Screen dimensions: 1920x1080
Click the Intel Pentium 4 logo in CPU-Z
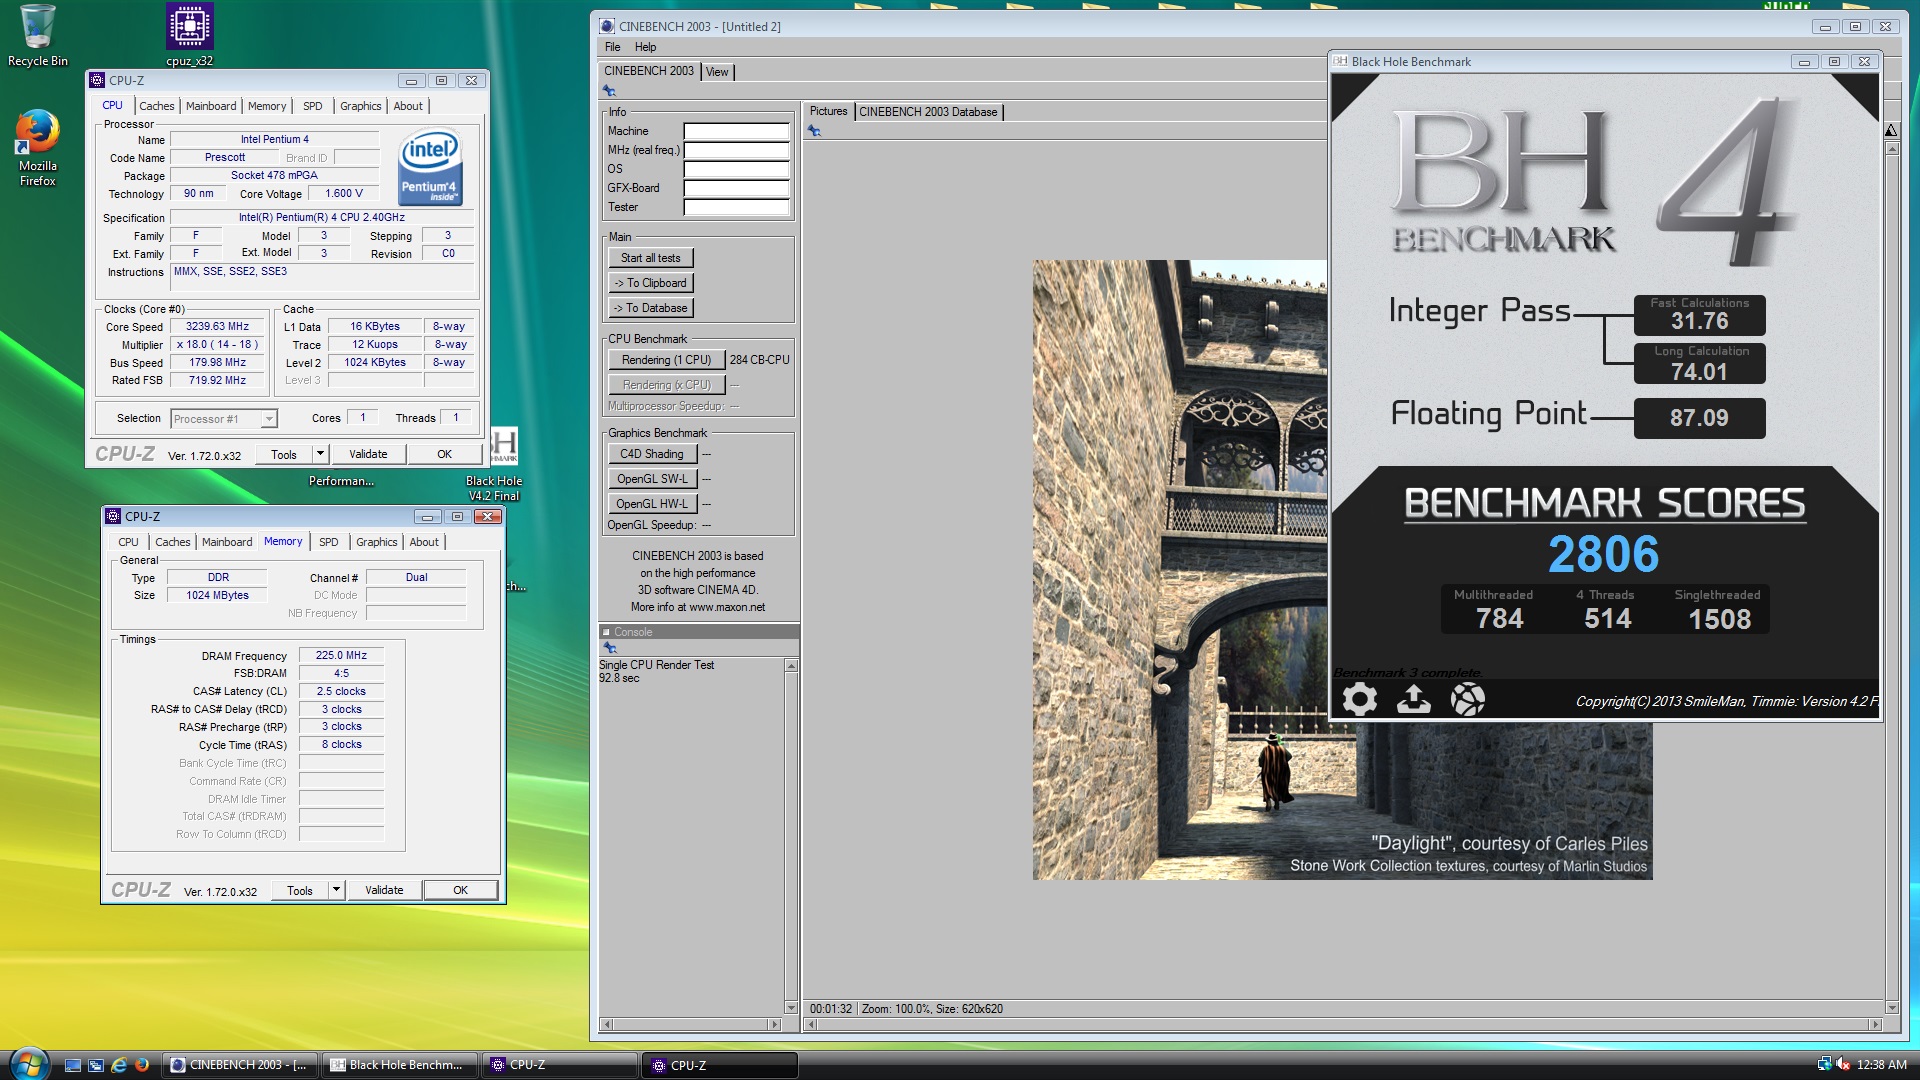coord(430,167)
